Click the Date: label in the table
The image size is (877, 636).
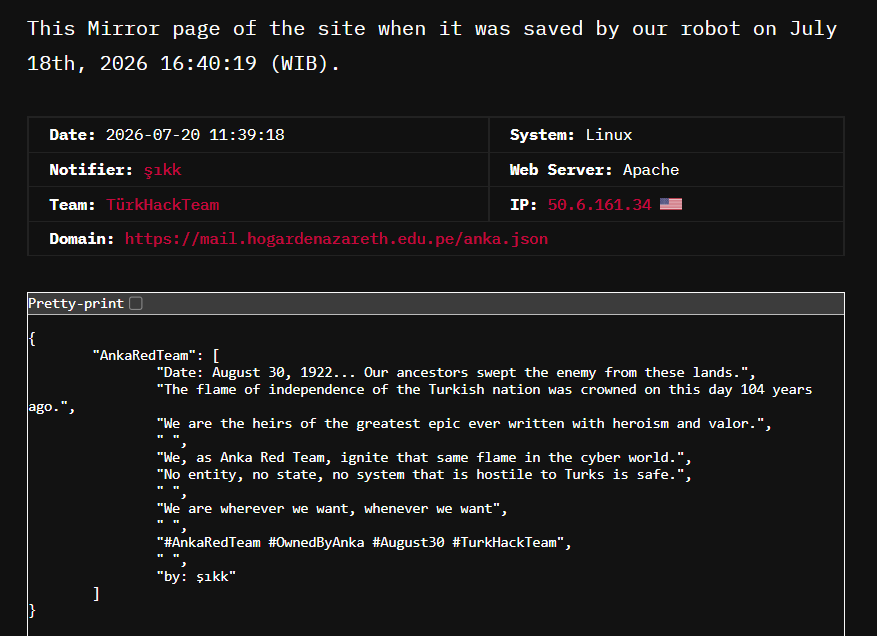click(x=72, y=135)
